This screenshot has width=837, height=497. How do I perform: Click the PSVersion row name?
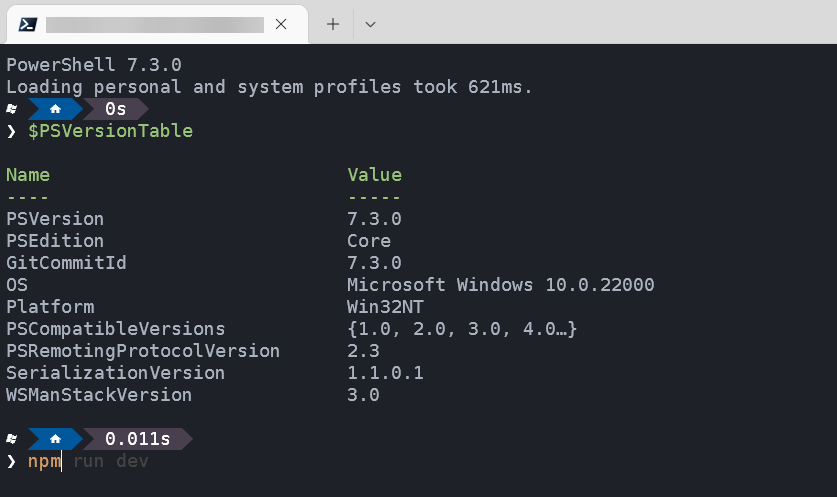coord(55,219)
